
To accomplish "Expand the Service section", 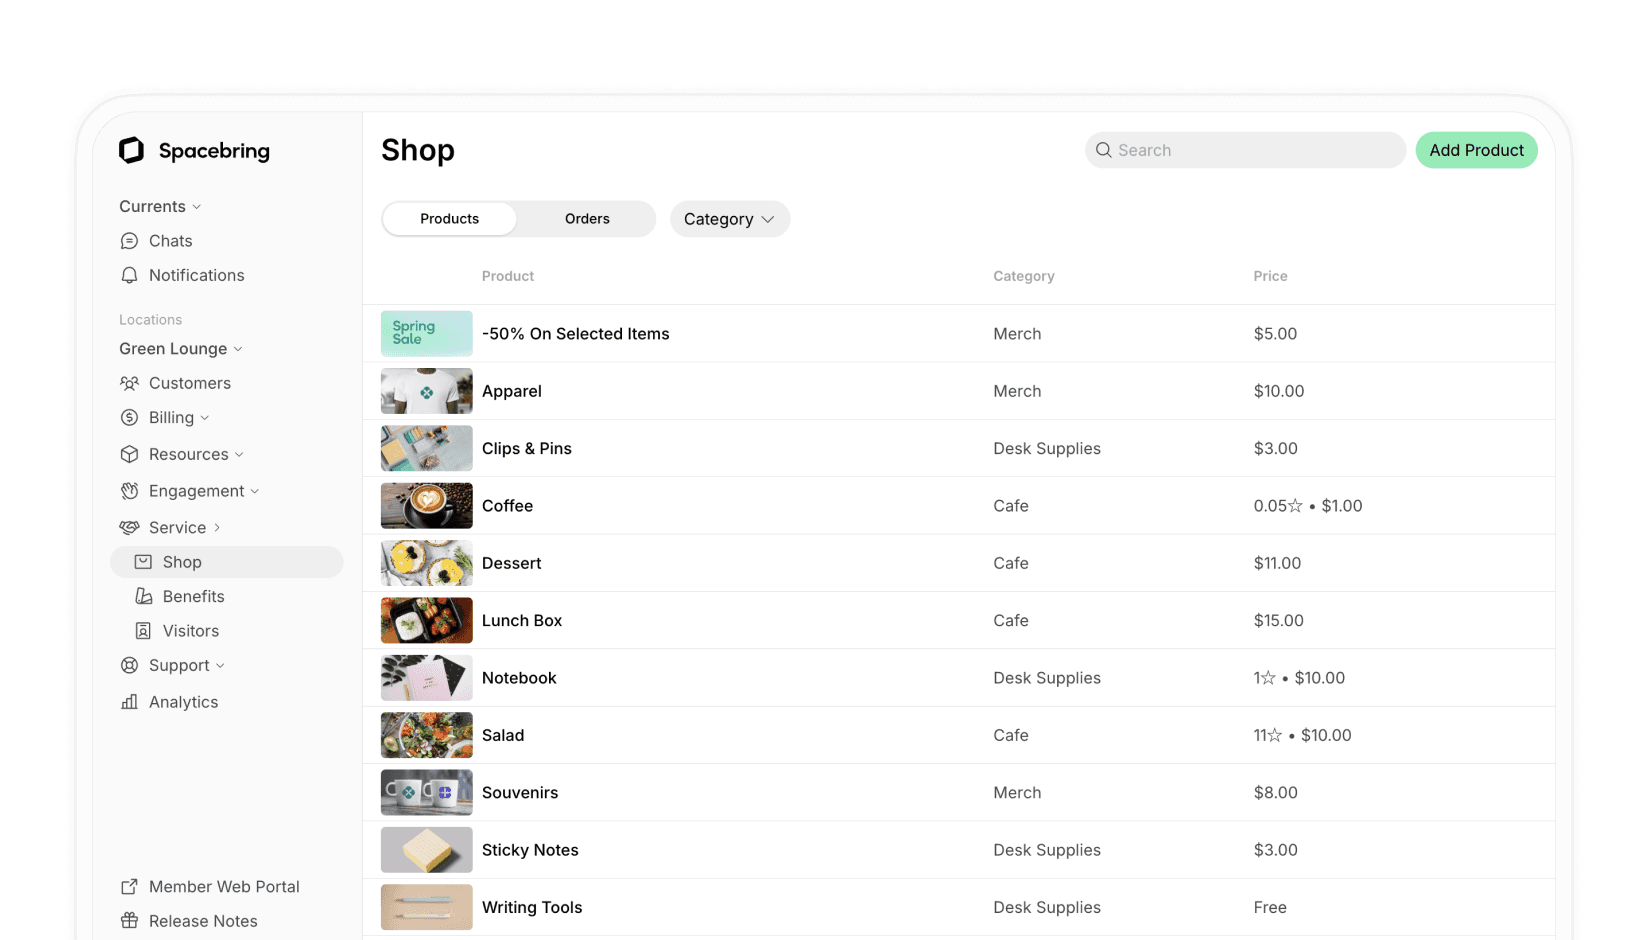I will coord(217,527).
